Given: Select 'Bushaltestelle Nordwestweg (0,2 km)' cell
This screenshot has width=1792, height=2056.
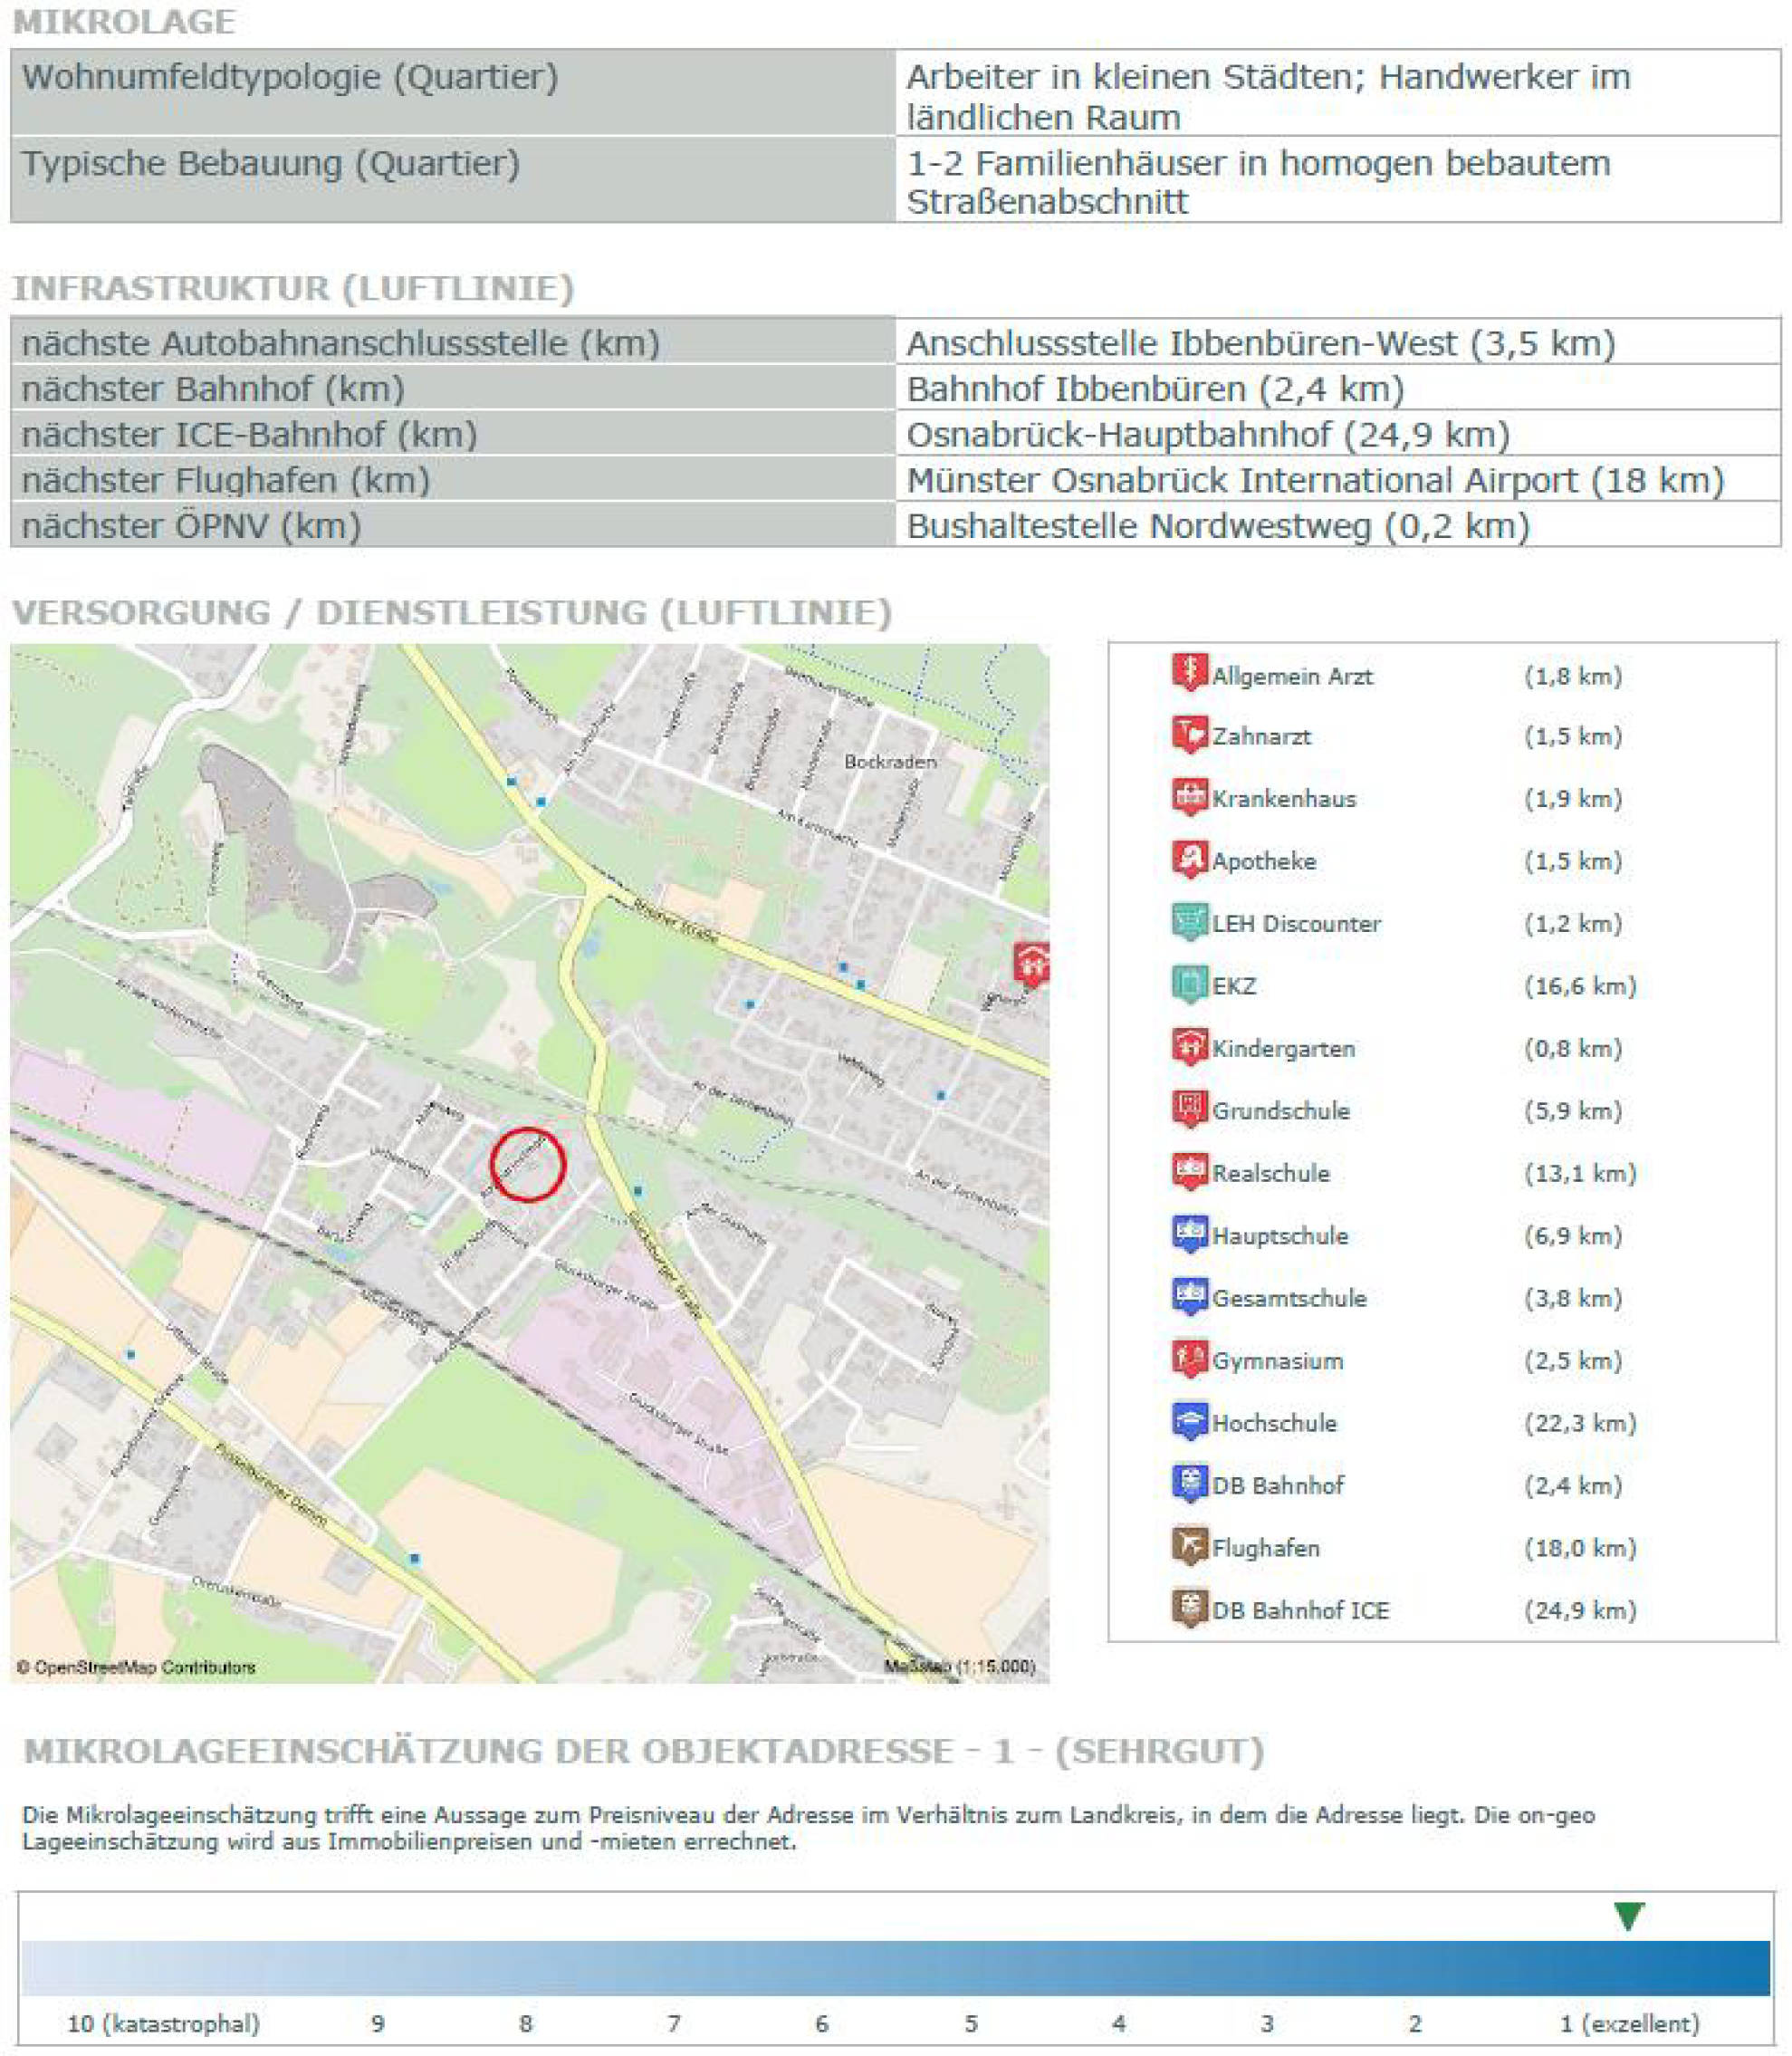Looking at the screenshot, I should (1338, 525).
